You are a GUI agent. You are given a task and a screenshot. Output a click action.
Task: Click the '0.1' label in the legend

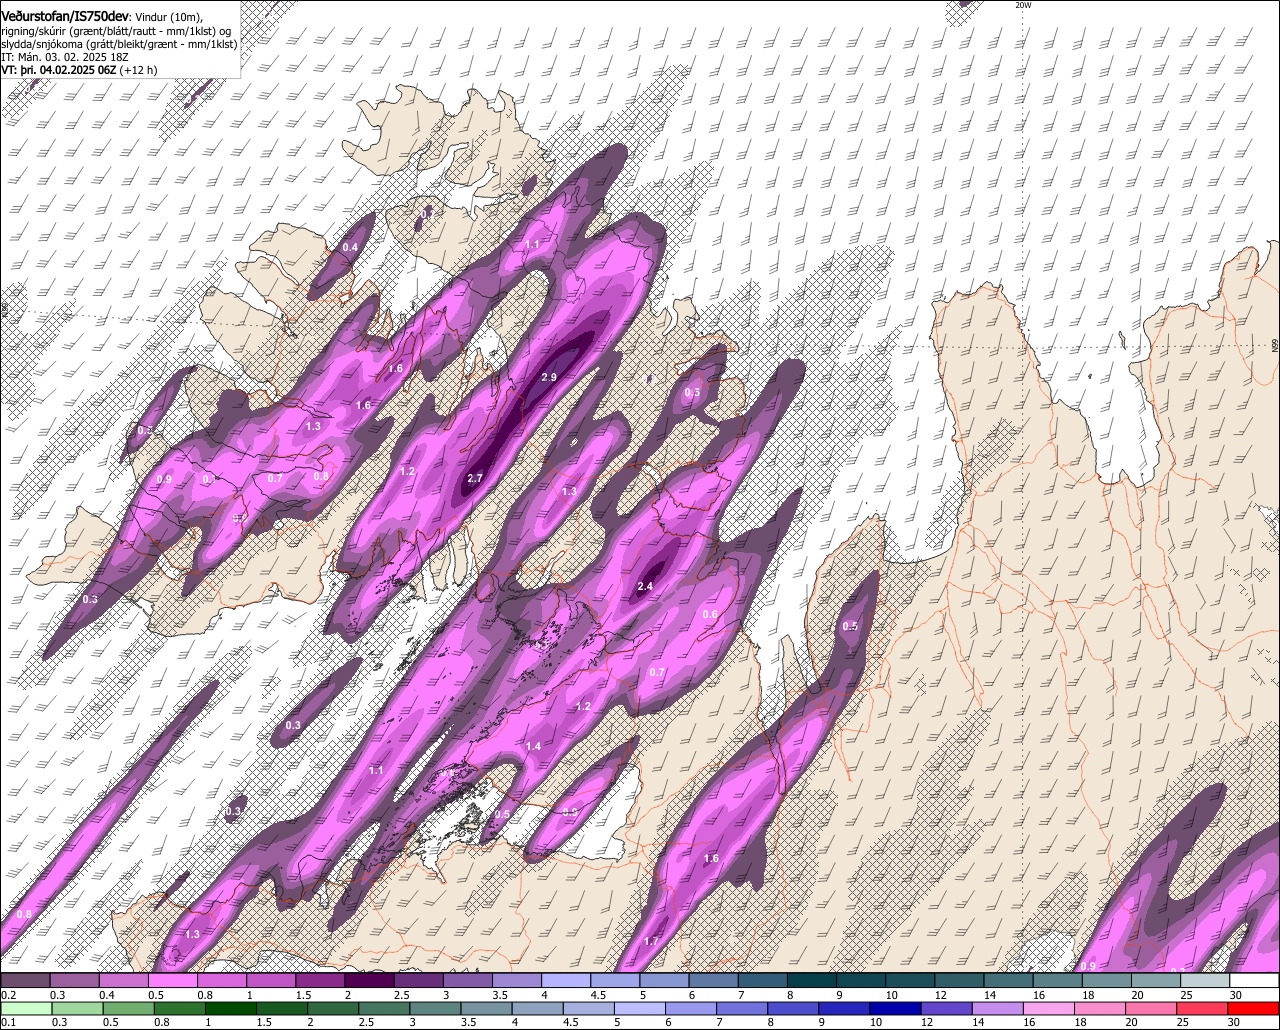pyautogui.click(x=8, y=1022)
